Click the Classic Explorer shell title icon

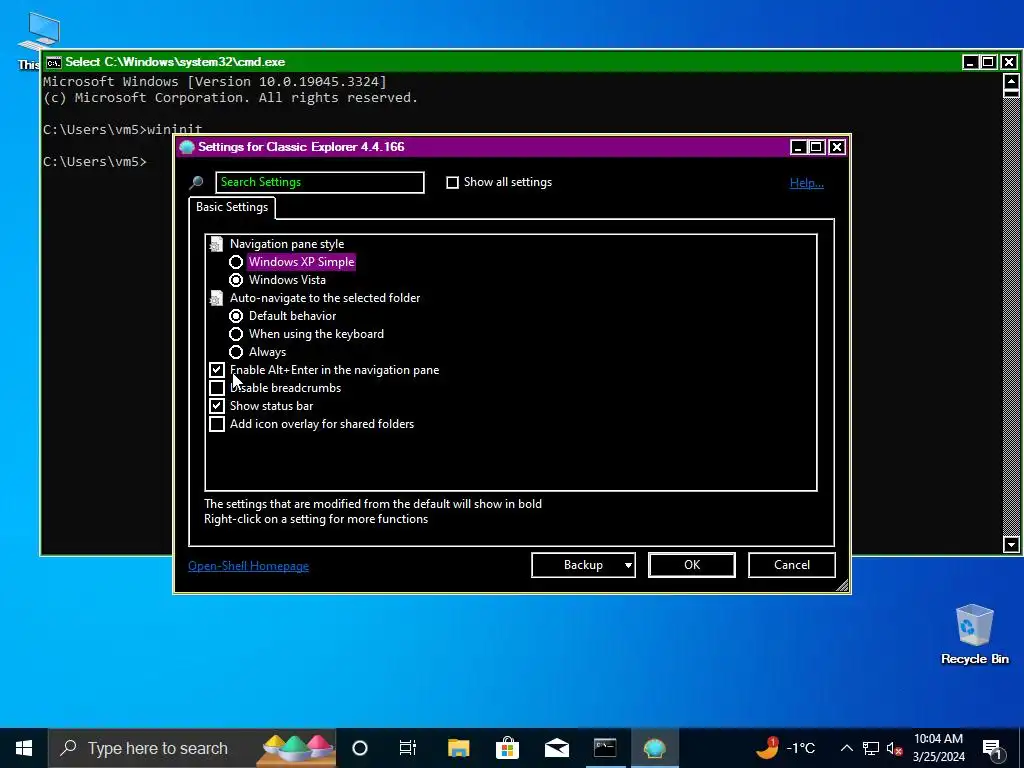coord(187,147)
